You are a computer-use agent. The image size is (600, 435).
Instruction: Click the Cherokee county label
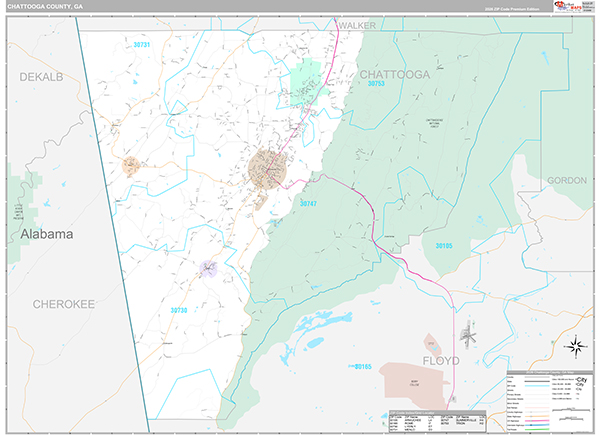(x=62, y=303)
